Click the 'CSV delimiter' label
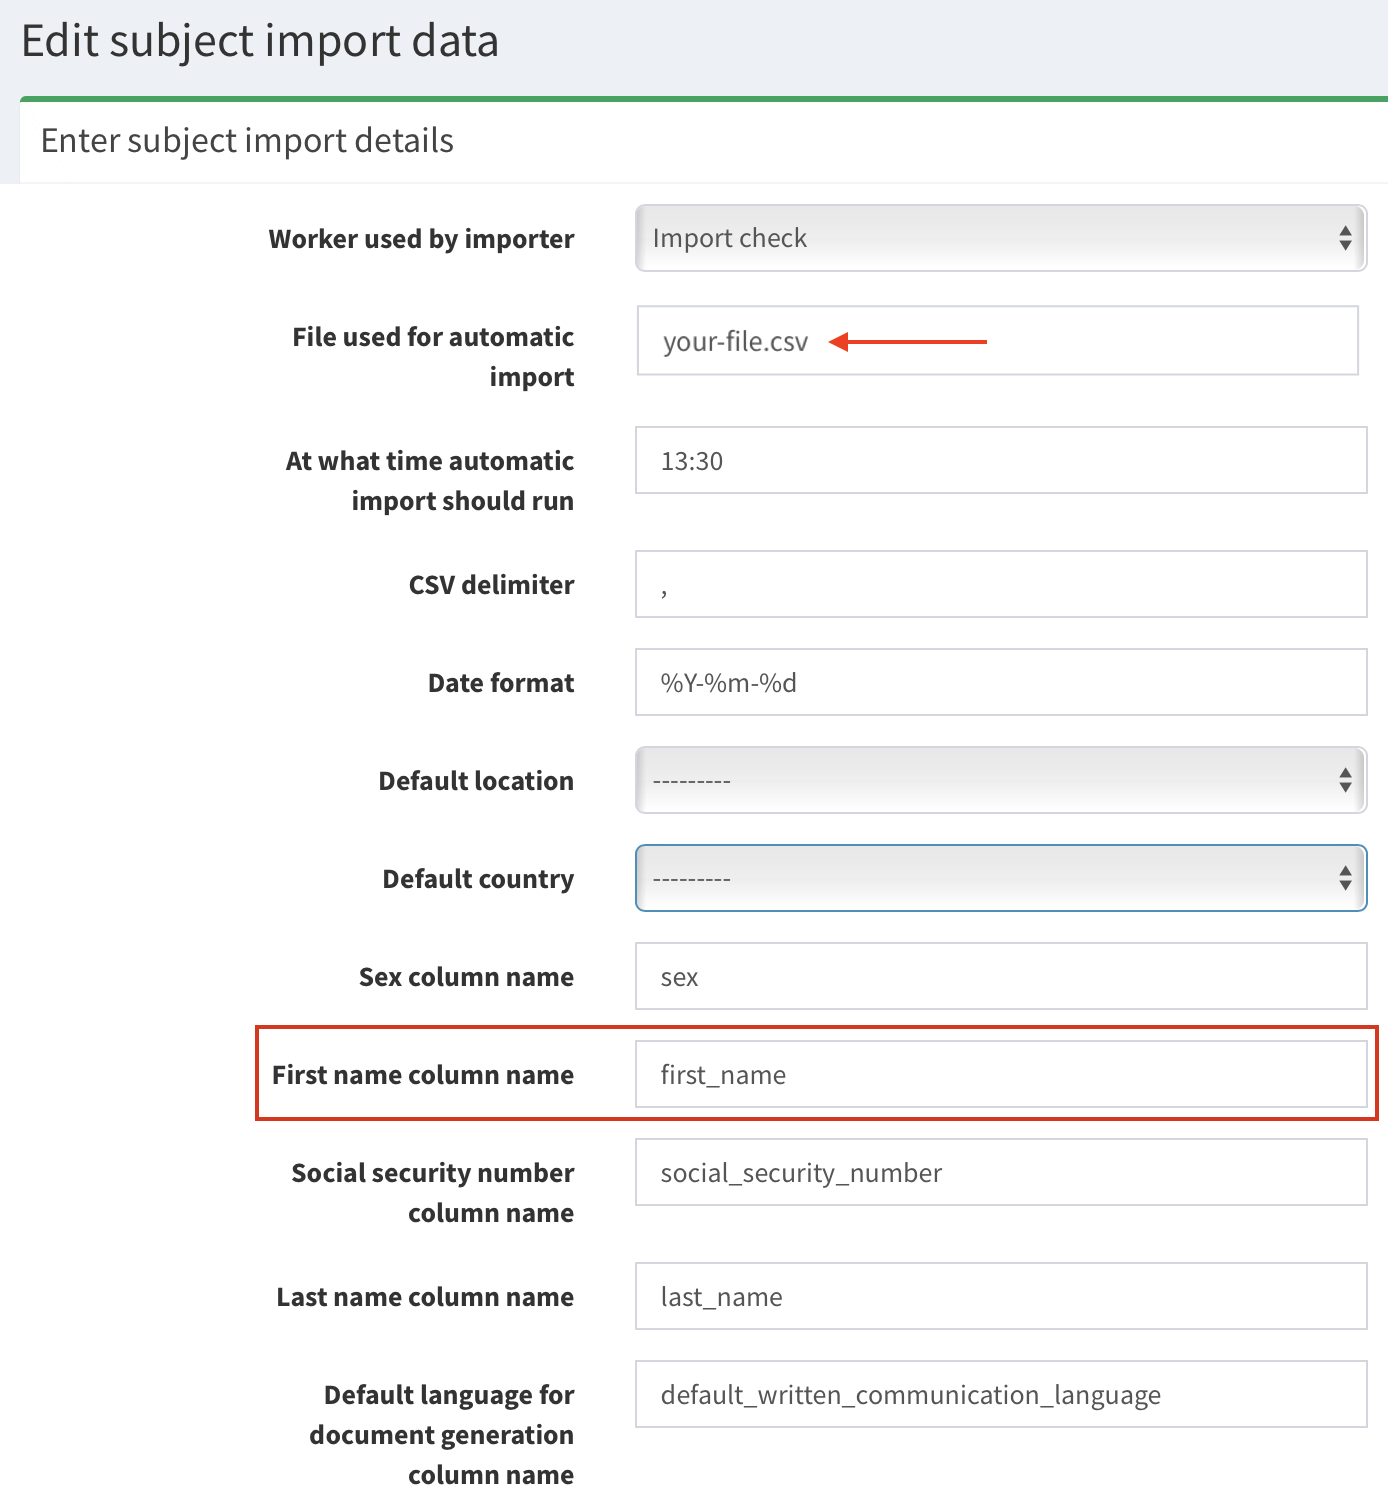Screen dimensions: 1388x1492 pyautogui.click(x=491, y=585)
